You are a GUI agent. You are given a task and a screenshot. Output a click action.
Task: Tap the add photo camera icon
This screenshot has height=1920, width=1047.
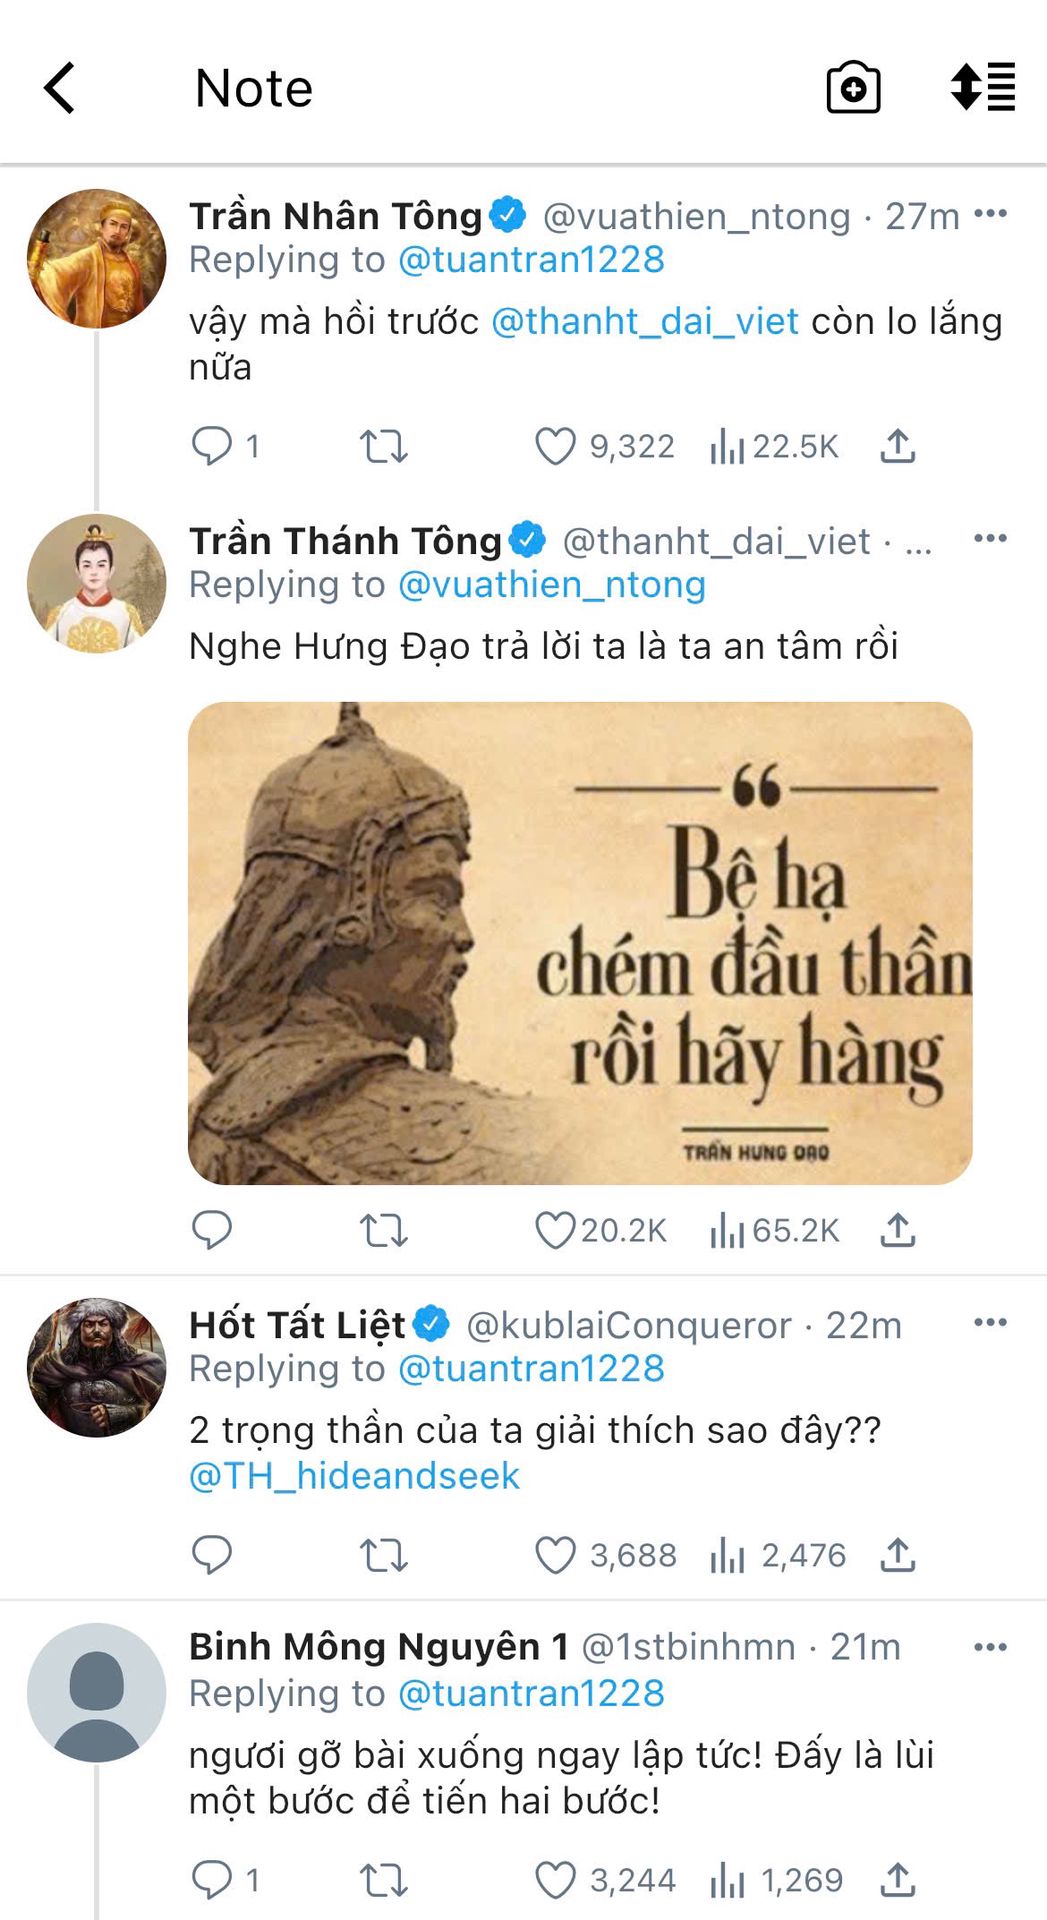click(853, 88)
